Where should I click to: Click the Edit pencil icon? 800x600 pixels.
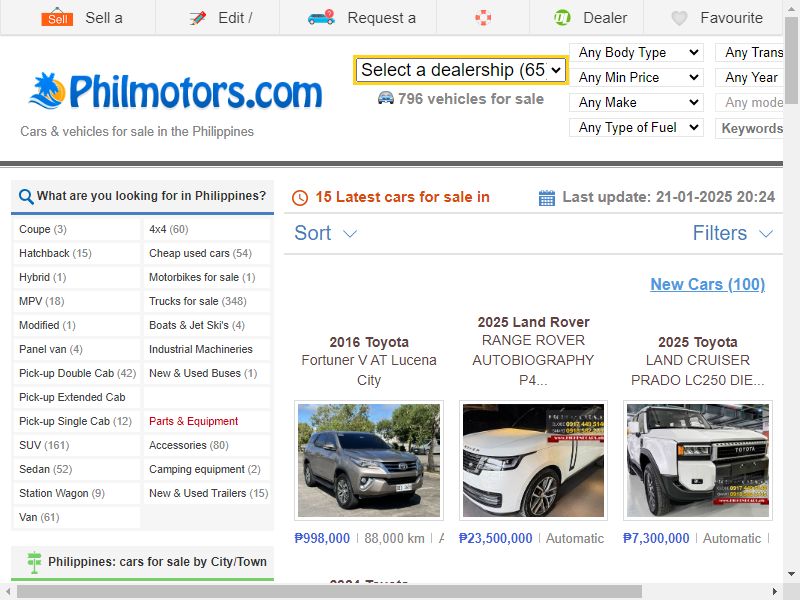point(197,18)
